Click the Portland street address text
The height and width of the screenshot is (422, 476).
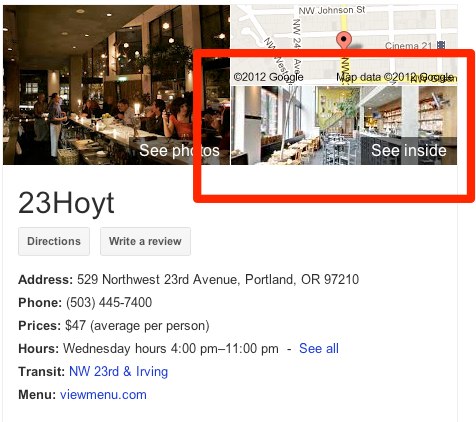click(x=218, y=279)
